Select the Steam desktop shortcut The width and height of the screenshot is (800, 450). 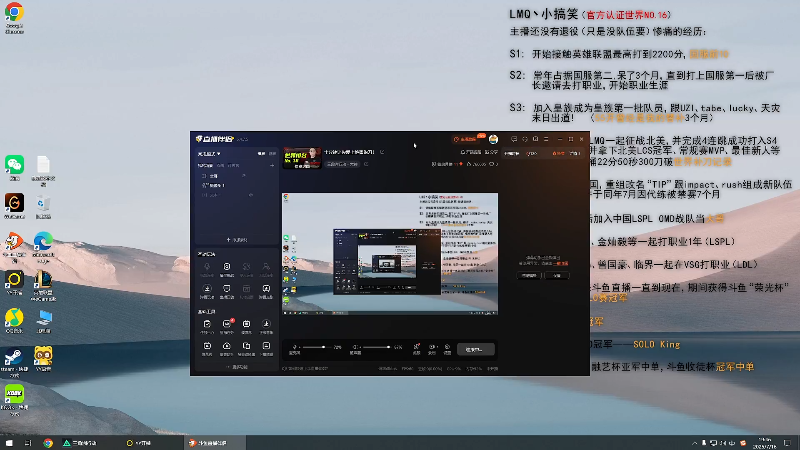click(x=14, y=356)
